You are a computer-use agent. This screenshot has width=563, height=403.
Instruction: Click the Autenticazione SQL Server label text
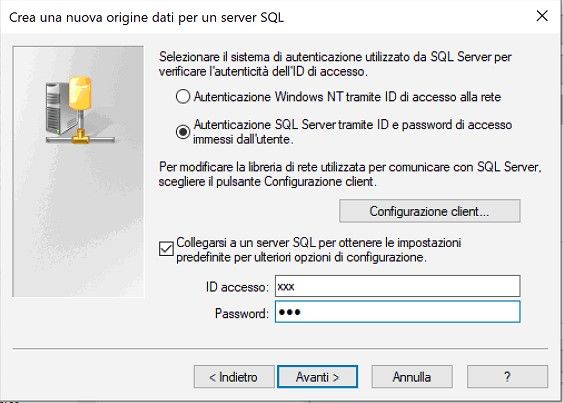point(353,132)
